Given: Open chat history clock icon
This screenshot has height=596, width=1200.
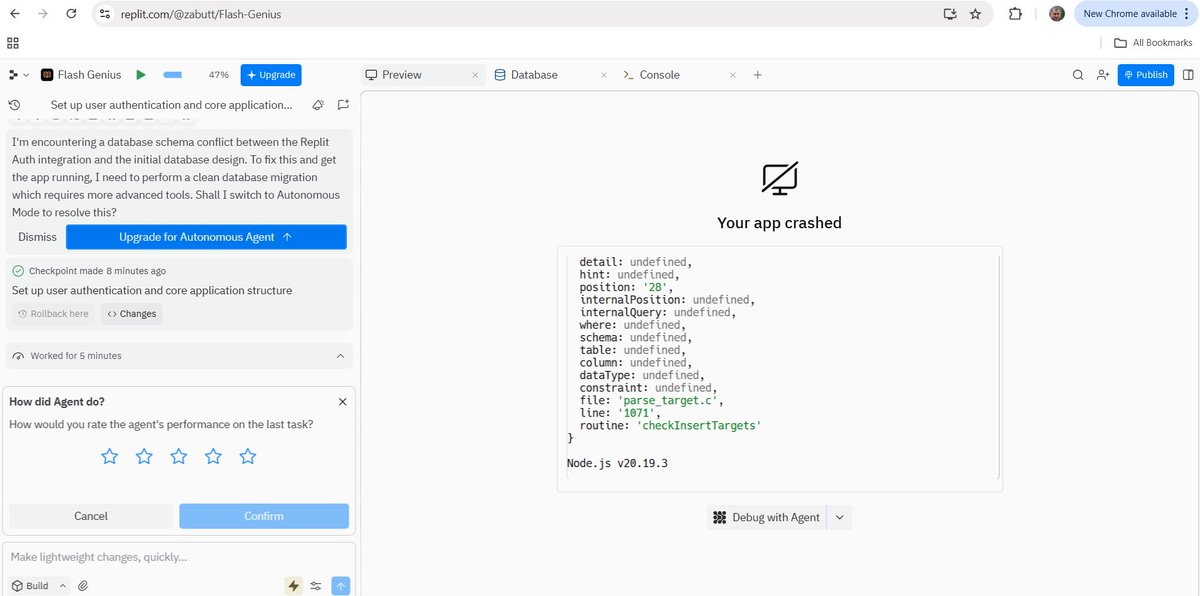Looking at the screenshot, I should pos(14,104).
